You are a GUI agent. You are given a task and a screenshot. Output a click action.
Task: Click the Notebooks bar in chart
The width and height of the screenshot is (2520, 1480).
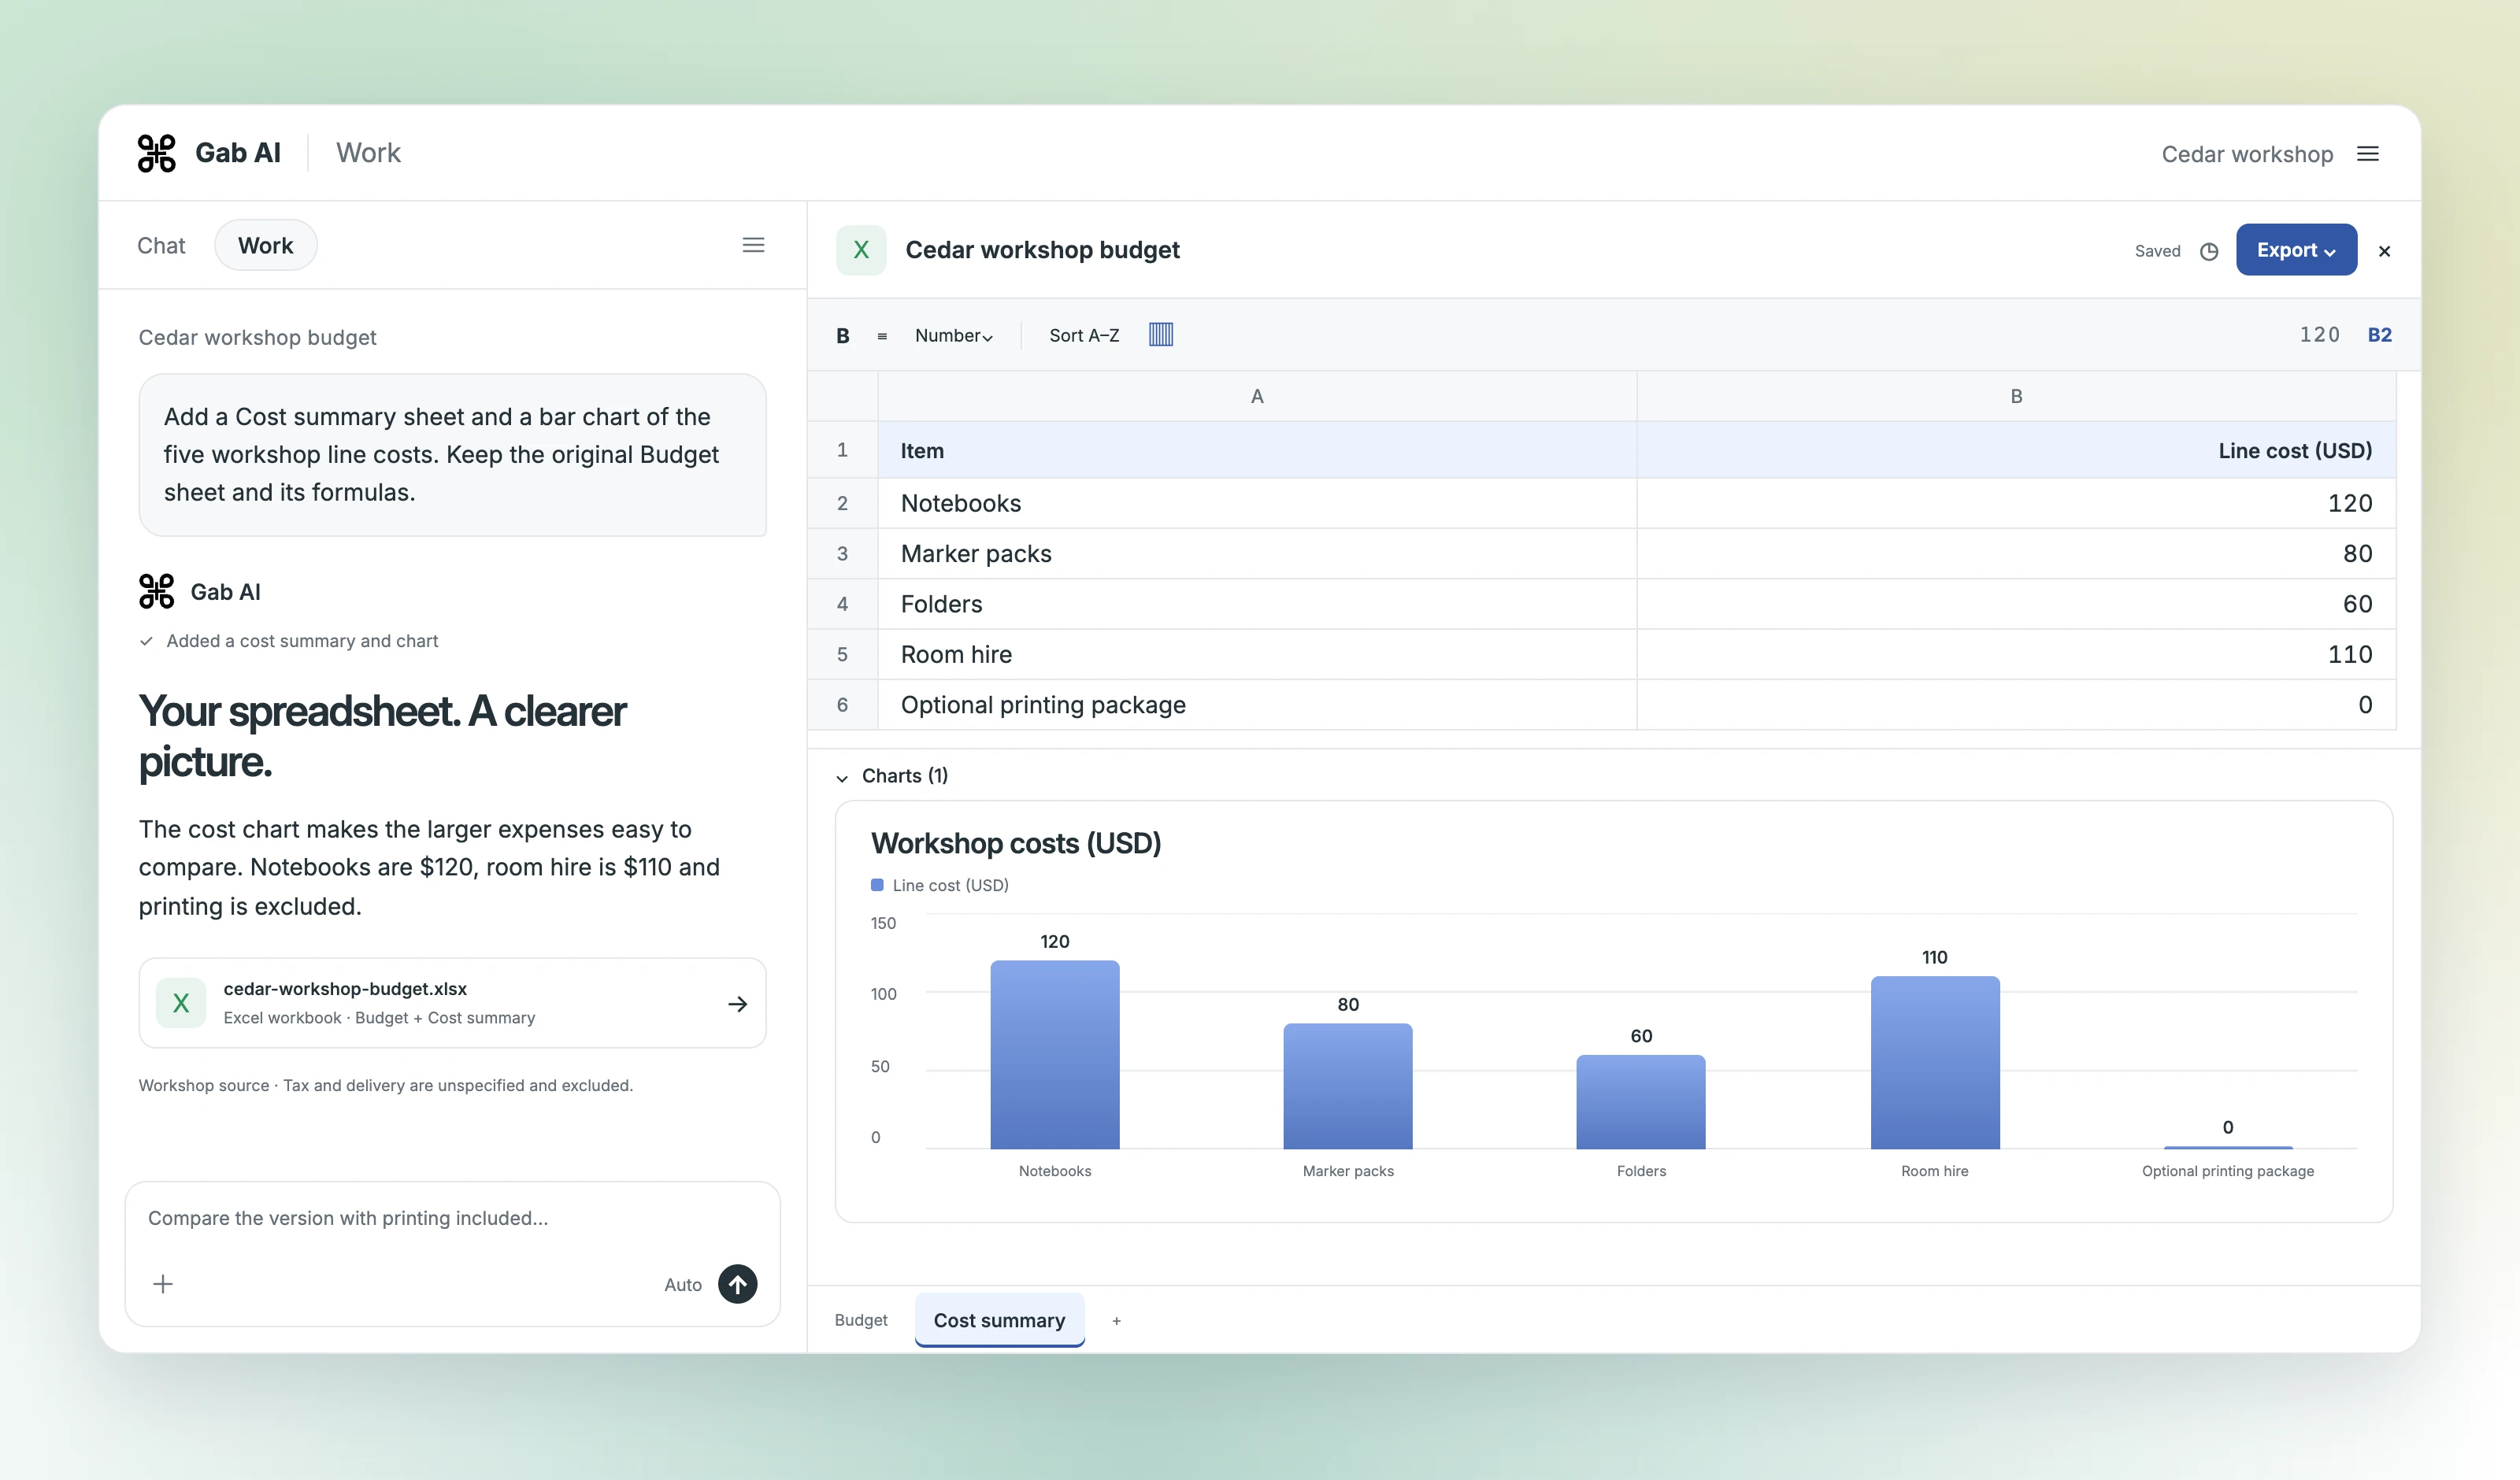click(1055, 1054)
